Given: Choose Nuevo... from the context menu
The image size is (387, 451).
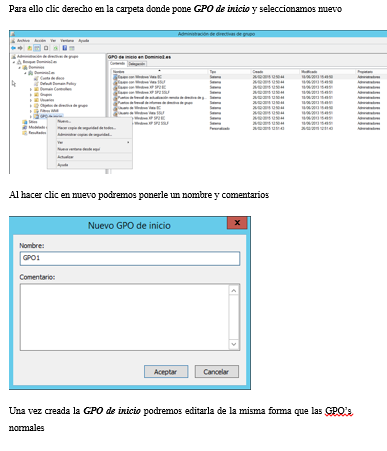Looking at the screenshot, I should click(90, 121).
